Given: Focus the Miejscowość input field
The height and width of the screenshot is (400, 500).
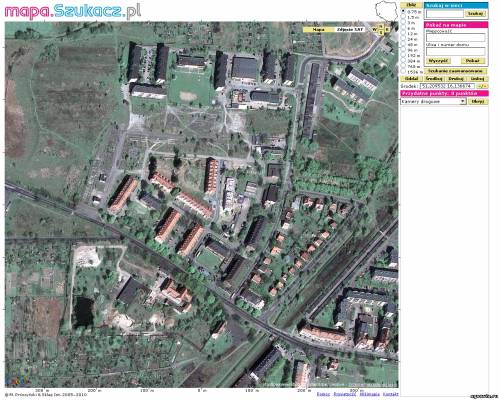Looking at the screenshot, I should point(456,38).
